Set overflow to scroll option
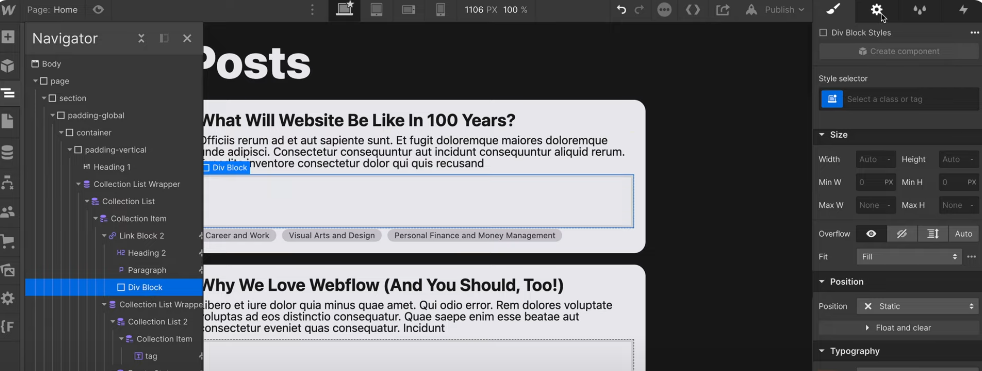Screen dimensions: 982x371 click(x=933, y=234)
